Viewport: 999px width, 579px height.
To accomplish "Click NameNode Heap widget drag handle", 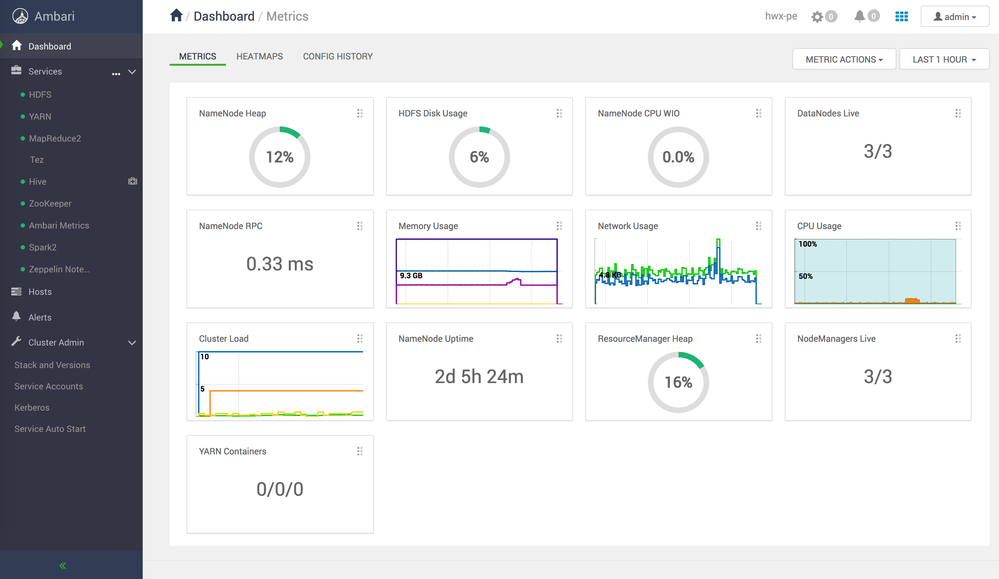I will (x=360, y=113).
